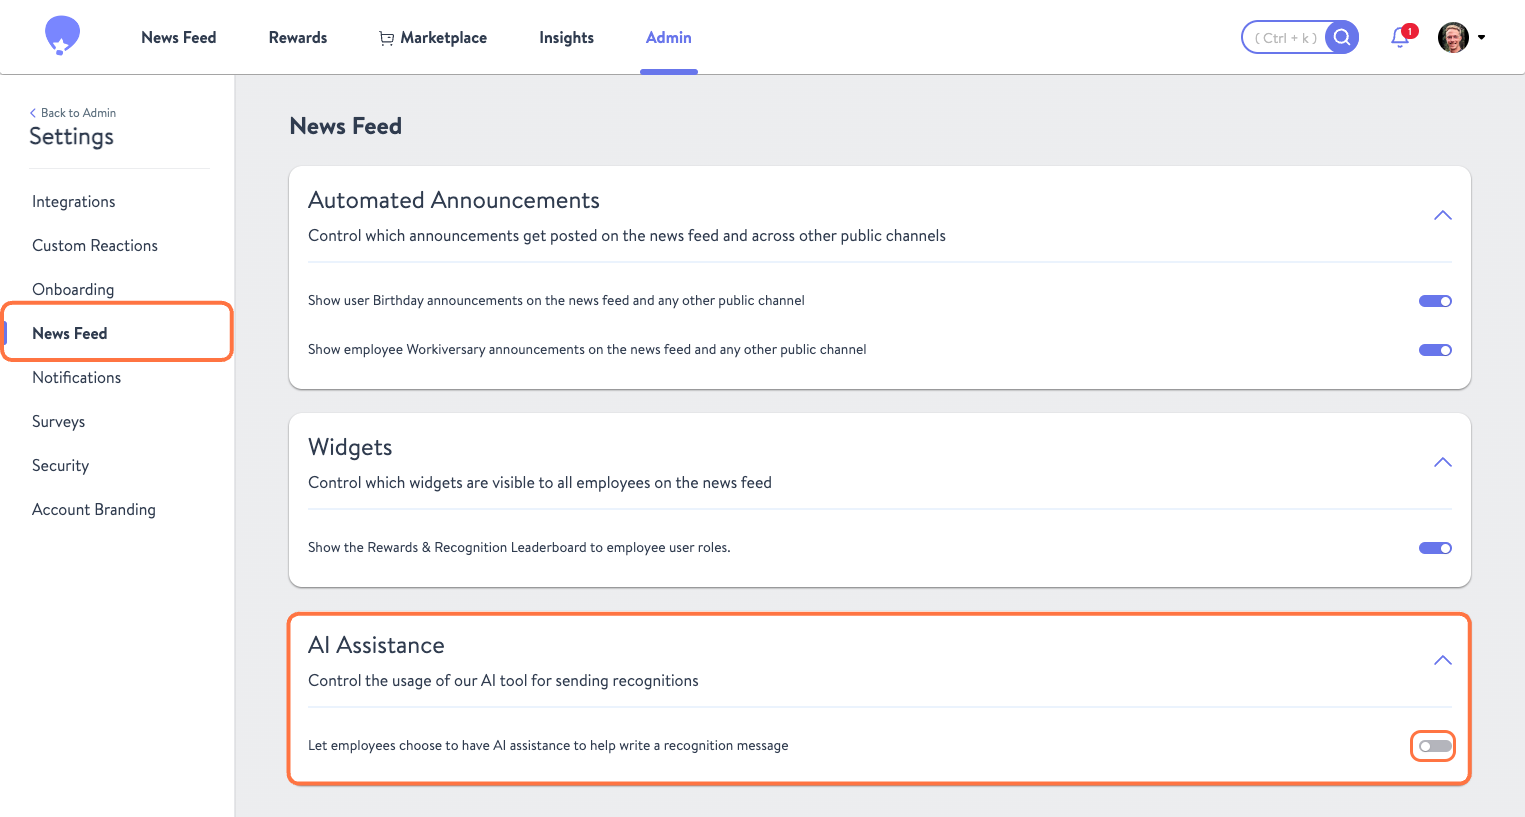Switch to the Insights tab

point(566,38)
